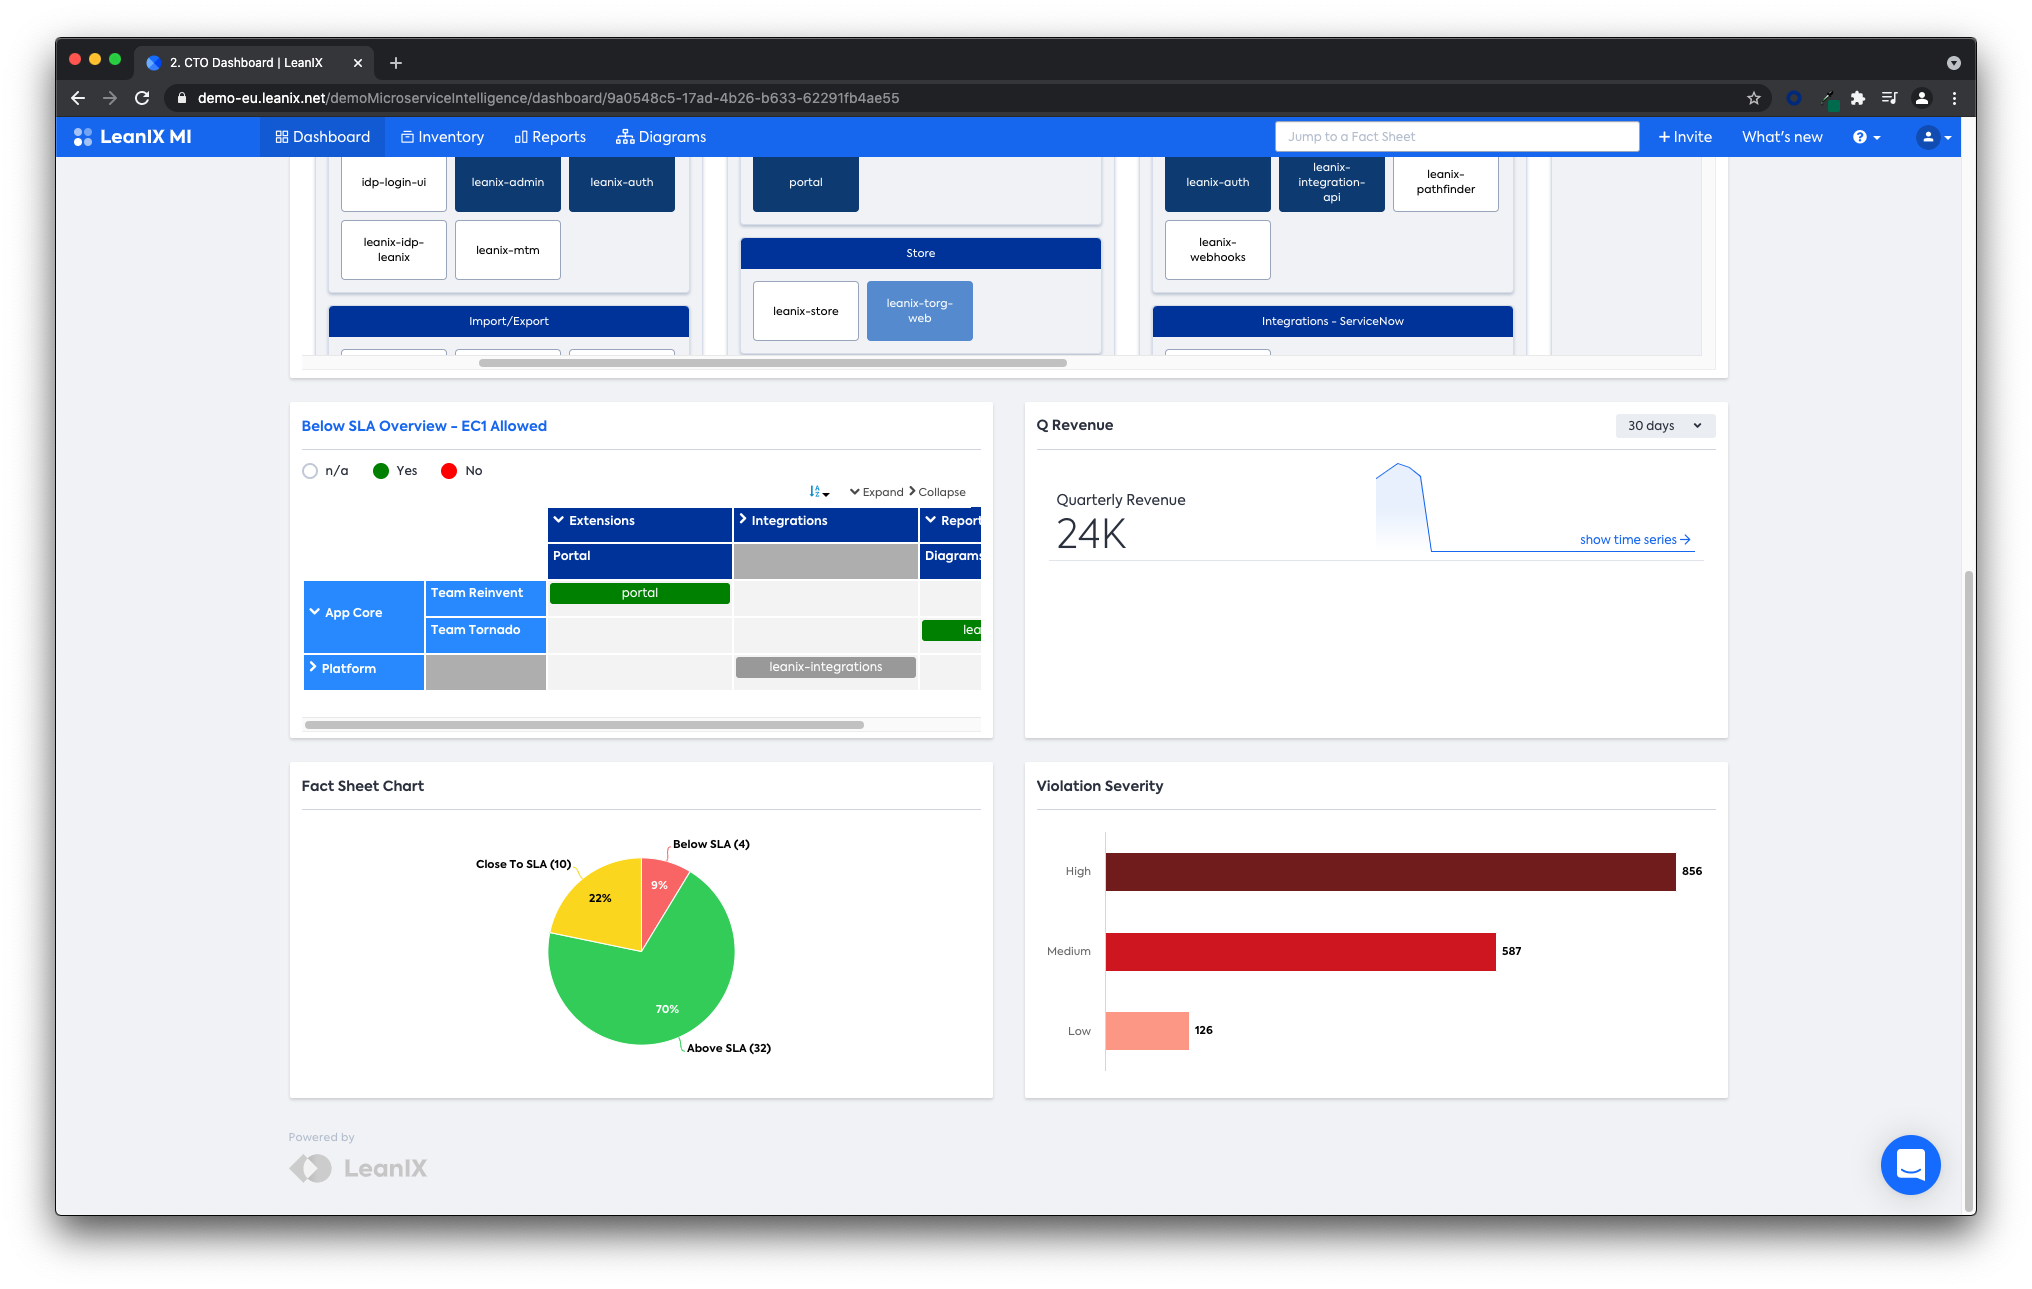The height and width of the screenshot is (1289, 2032).
Task: Open the help question mark menu
Action: tap(1860, 137)
